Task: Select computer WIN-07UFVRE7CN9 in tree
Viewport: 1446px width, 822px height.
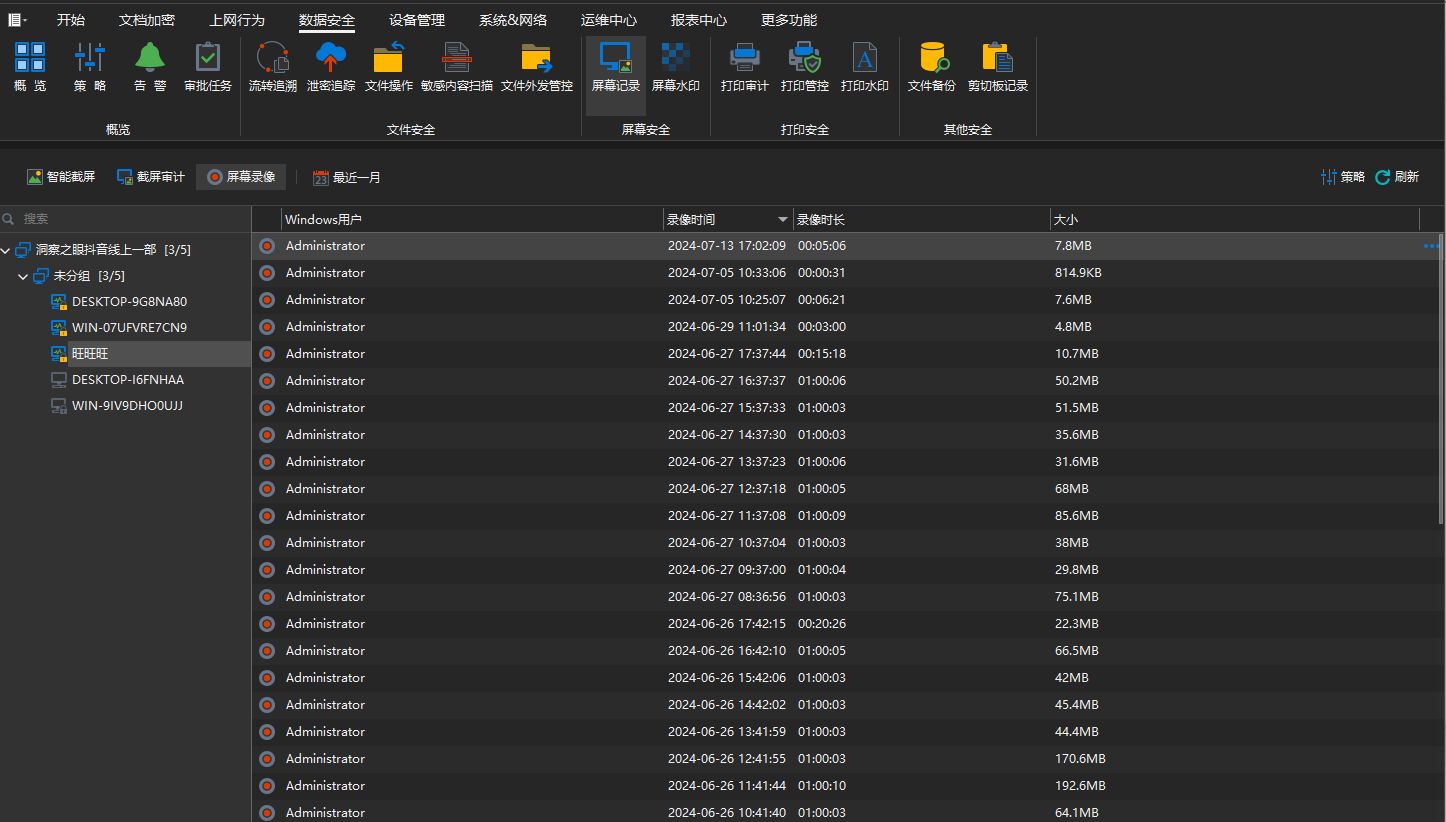Action: pyautogui.click(x=129, y=328)
